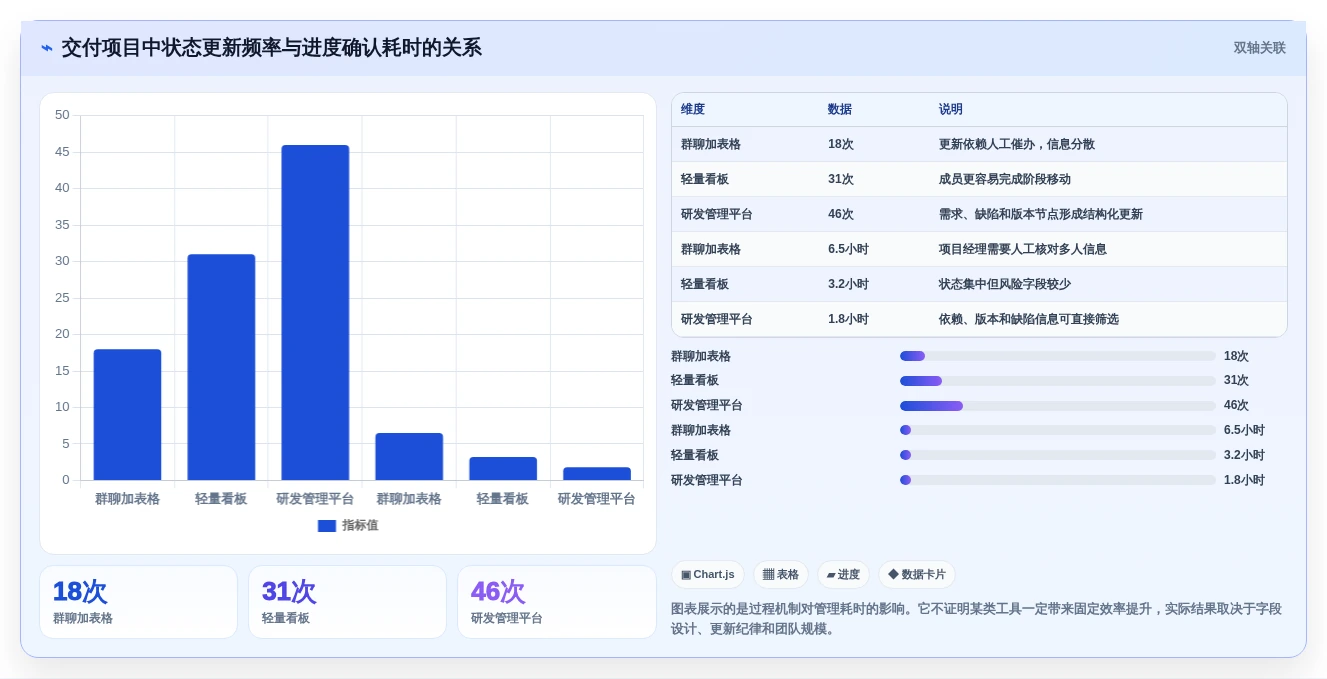Click table cell 项目经理需要人工核对多人信息
1327x679 pixels.
(1023, 249)
